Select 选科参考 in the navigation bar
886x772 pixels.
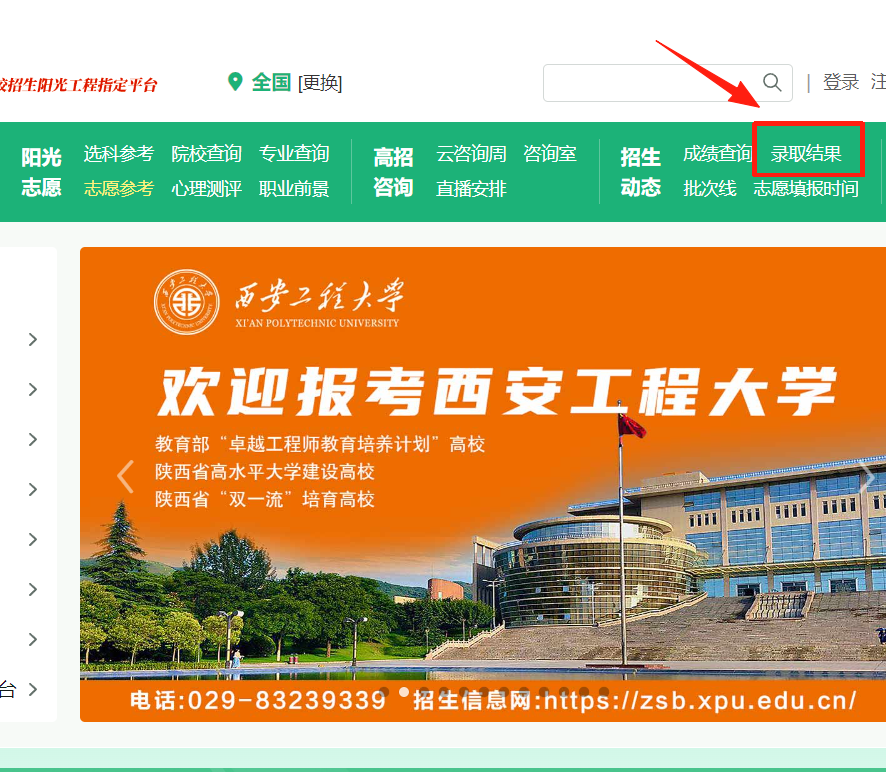119,154
